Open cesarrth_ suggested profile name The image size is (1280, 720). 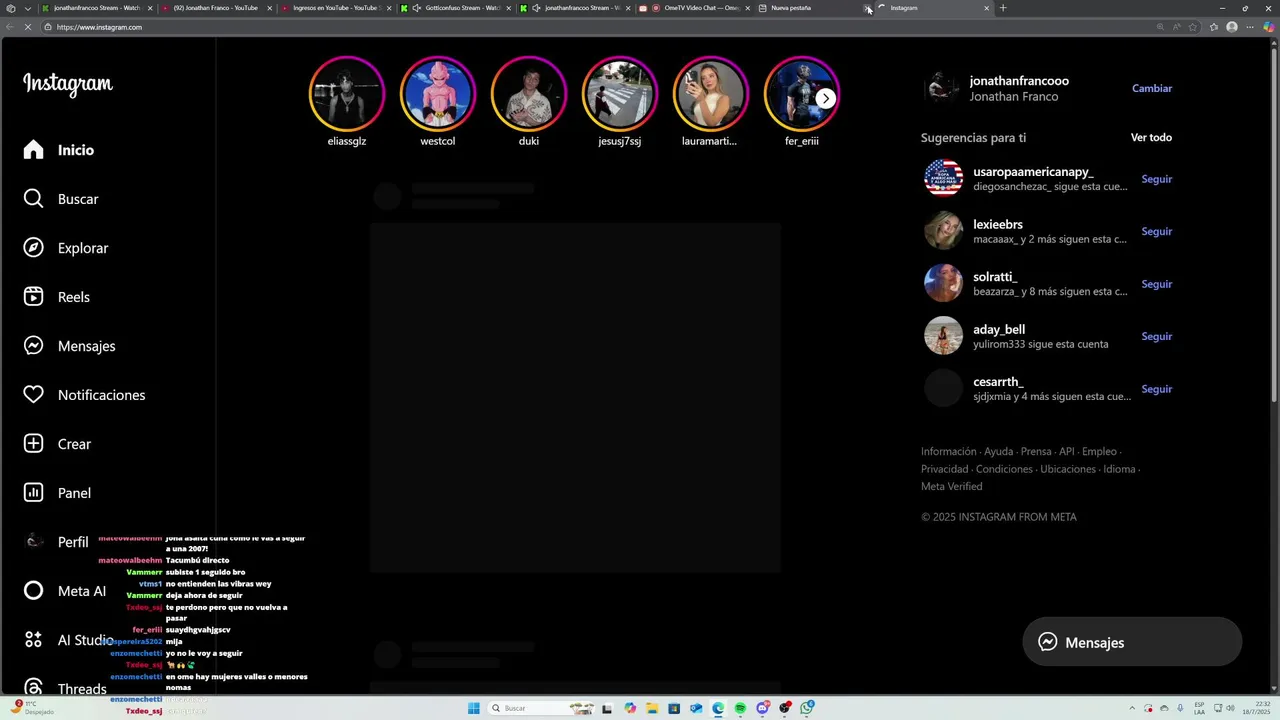pyautogui.click(x=998, y=382)
